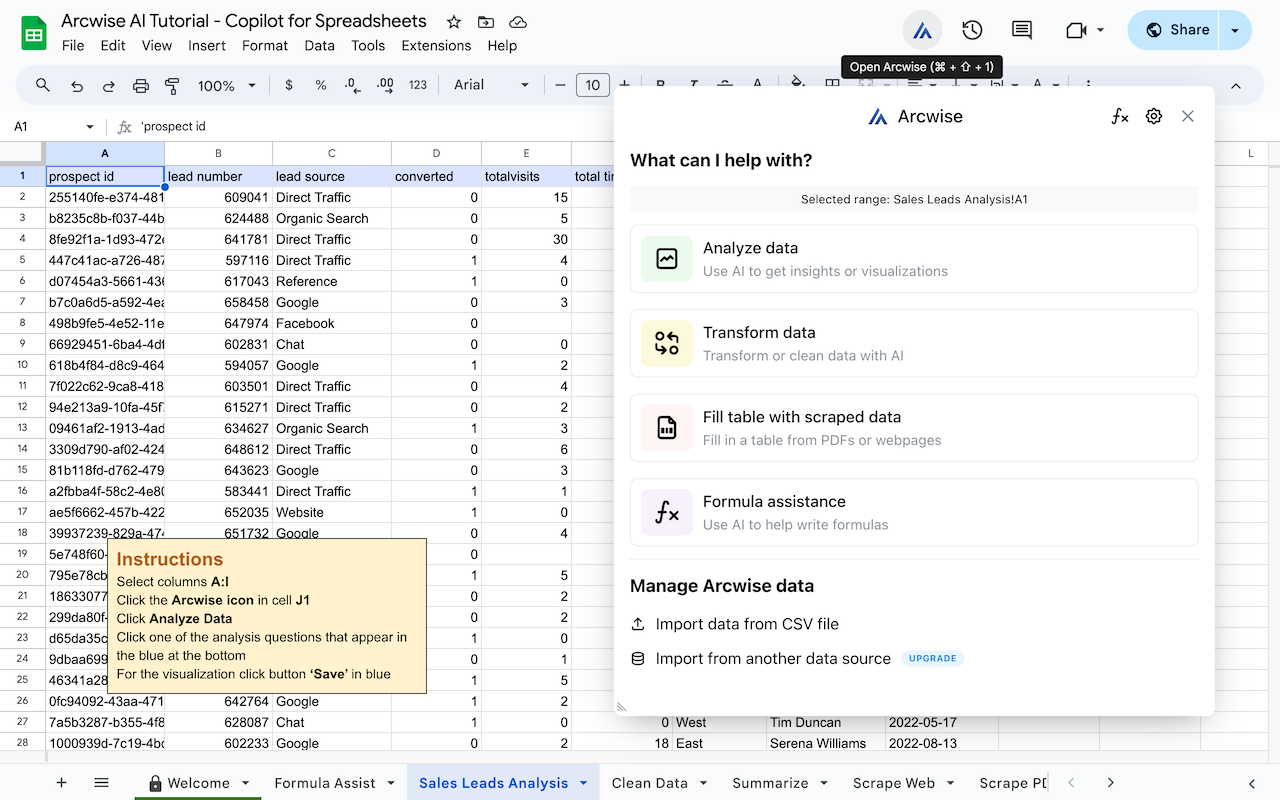Select column C header

pyautogui.click(x=331, y=153)
